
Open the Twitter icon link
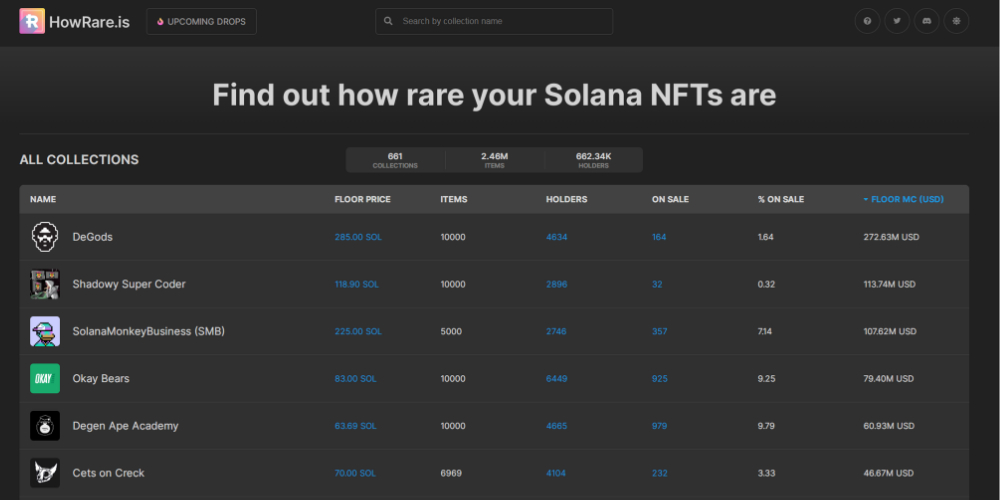(897, 21)
